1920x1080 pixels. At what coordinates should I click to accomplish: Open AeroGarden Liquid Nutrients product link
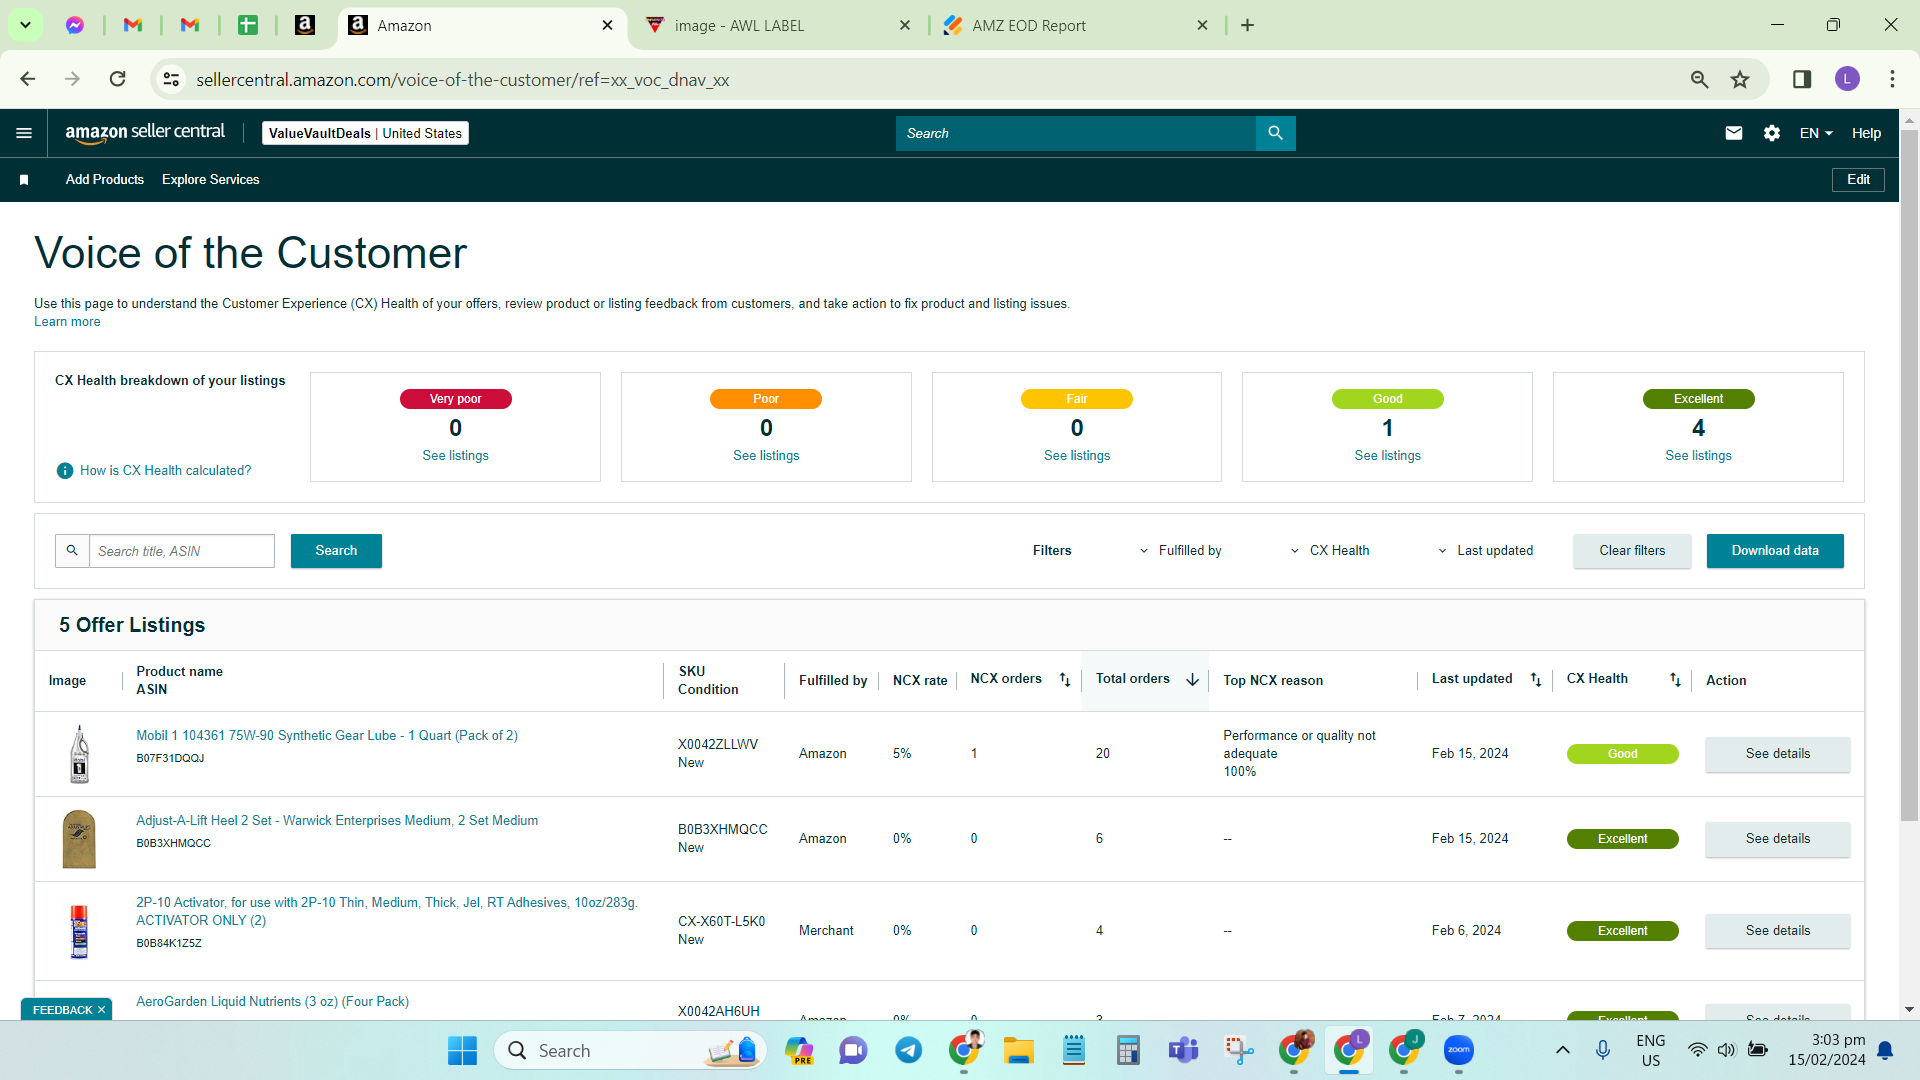point(272,1002)
